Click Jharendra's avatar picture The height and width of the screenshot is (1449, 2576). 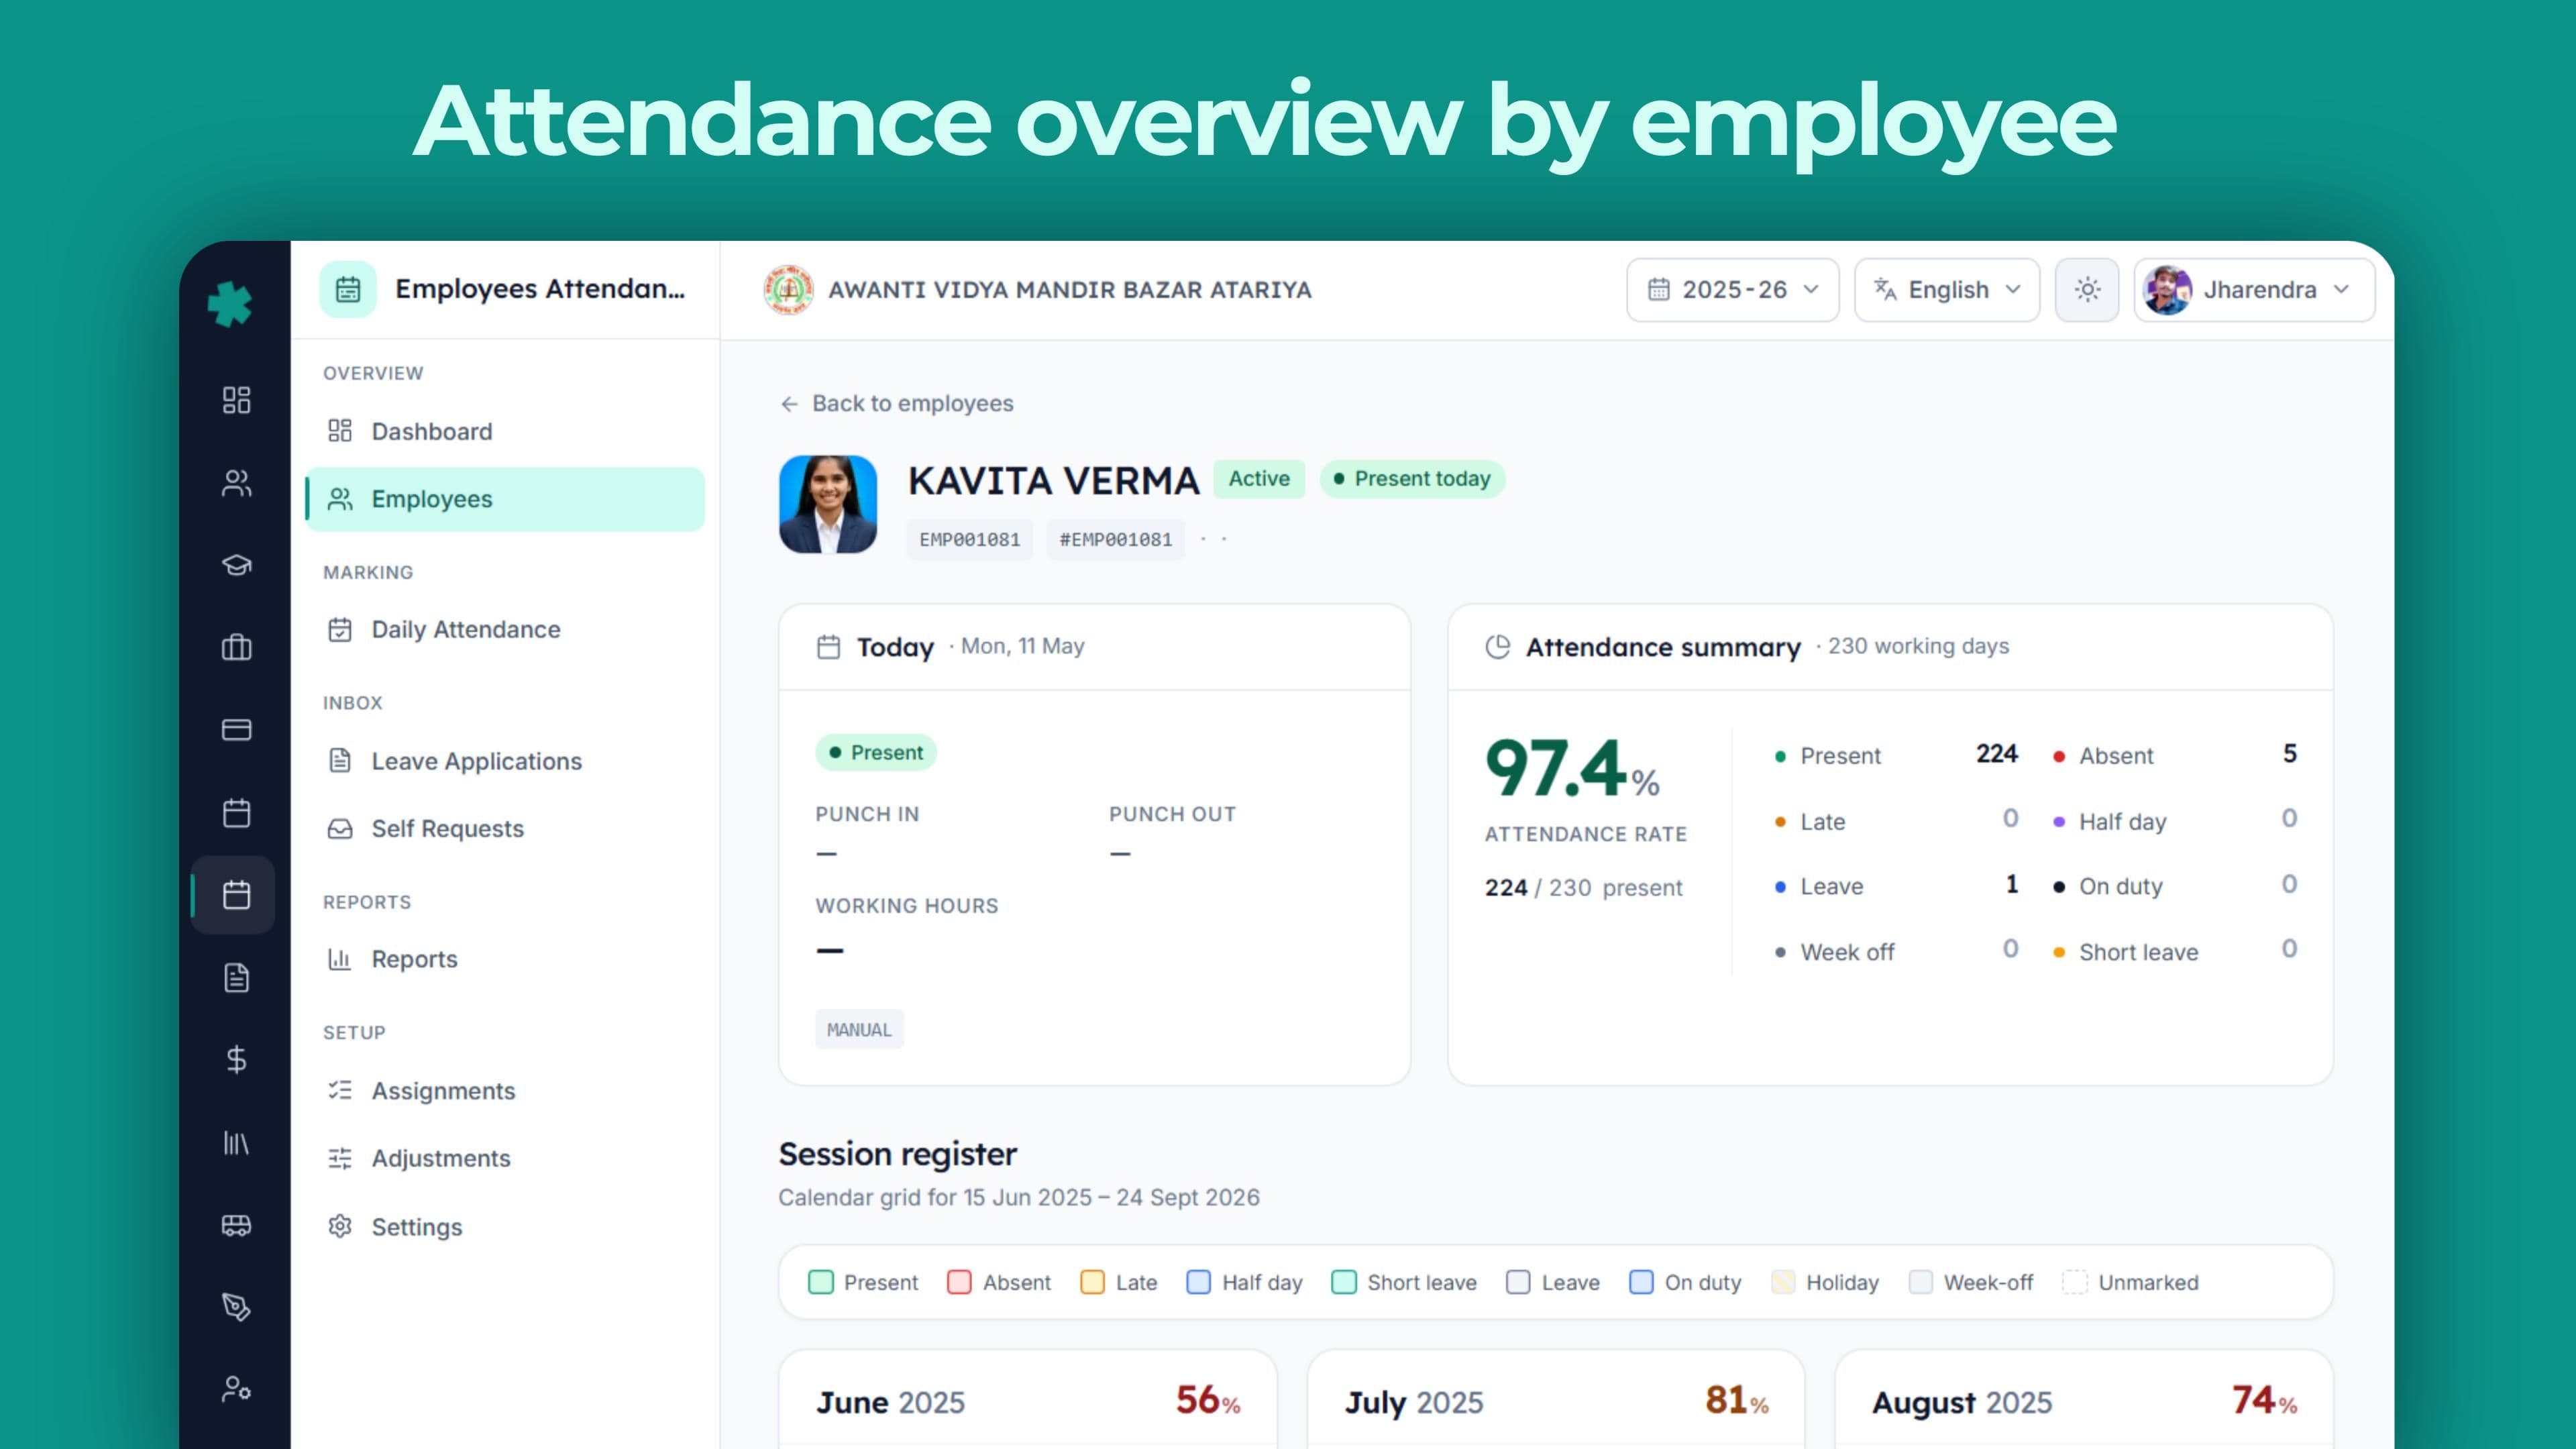tap(2167, 290)
